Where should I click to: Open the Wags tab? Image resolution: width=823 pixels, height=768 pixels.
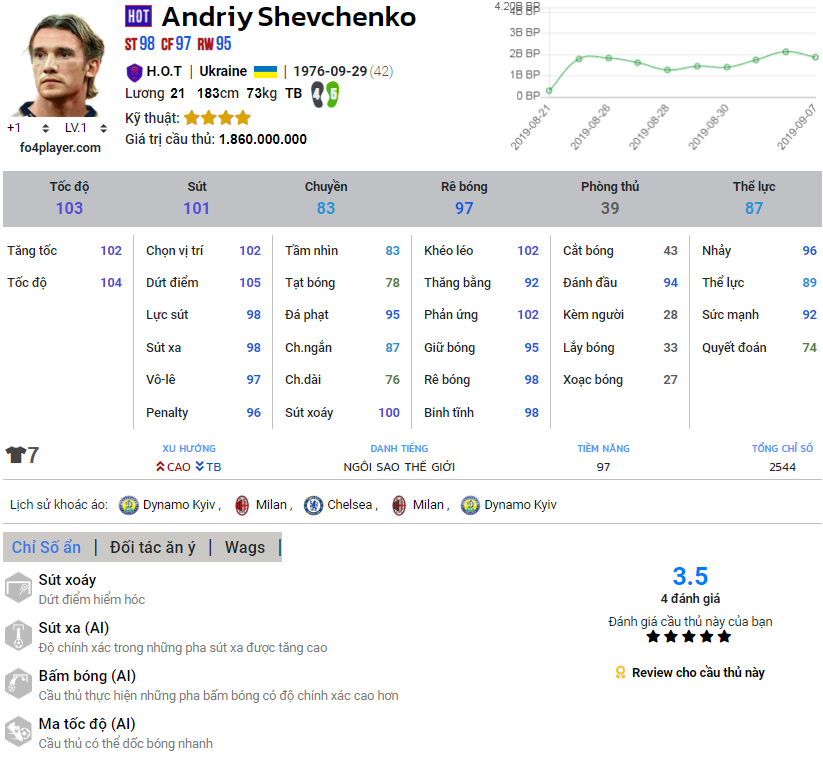pos(245,547)
